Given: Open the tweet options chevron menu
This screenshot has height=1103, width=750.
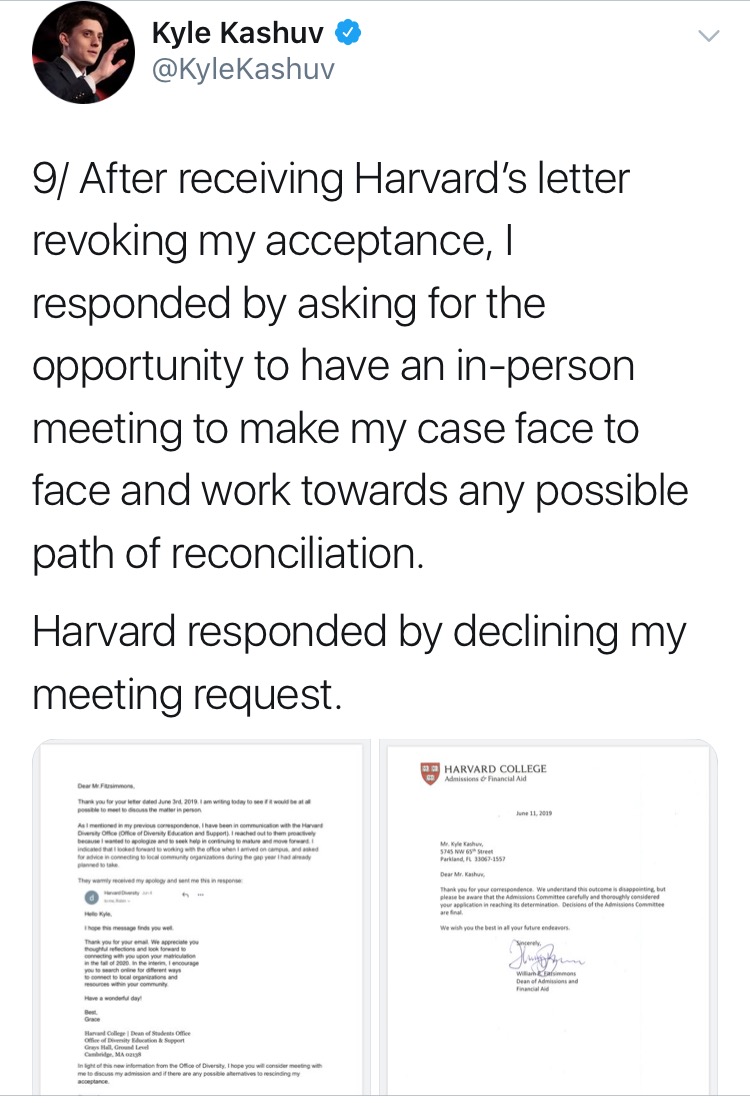Looking at the screenshot, I should [708, 36].
